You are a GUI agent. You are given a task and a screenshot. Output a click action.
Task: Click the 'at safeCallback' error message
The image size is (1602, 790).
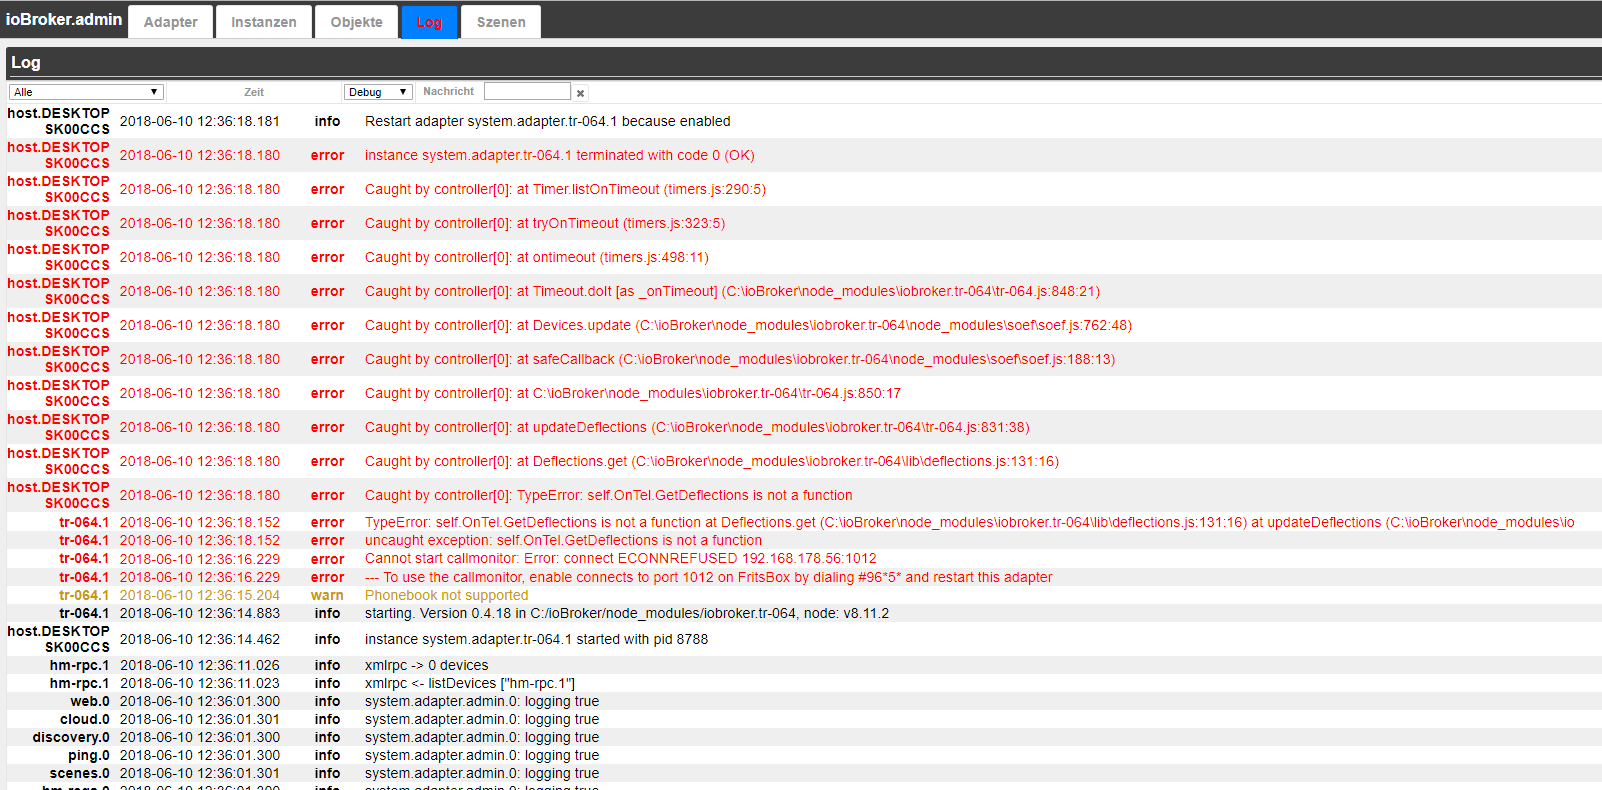(x=740, y=359)
